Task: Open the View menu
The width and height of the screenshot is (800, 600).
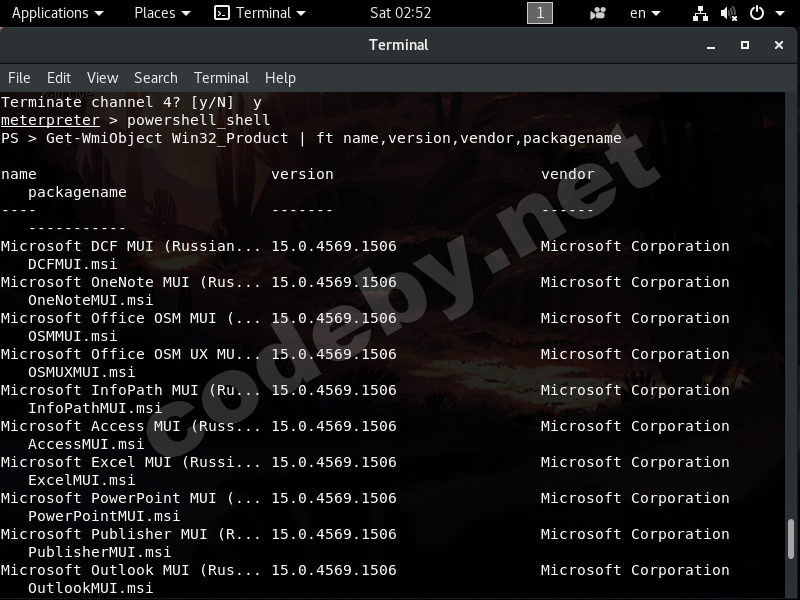Action: 102,78
